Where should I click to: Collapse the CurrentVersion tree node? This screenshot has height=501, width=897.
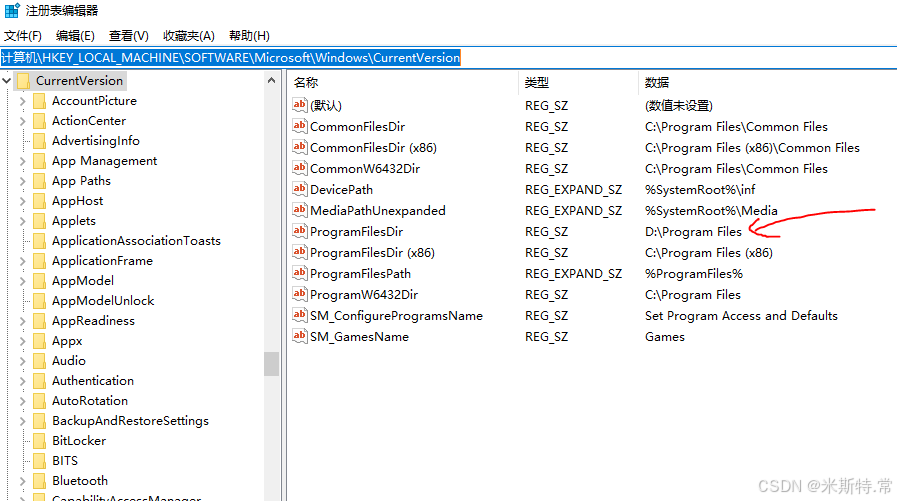7,81
